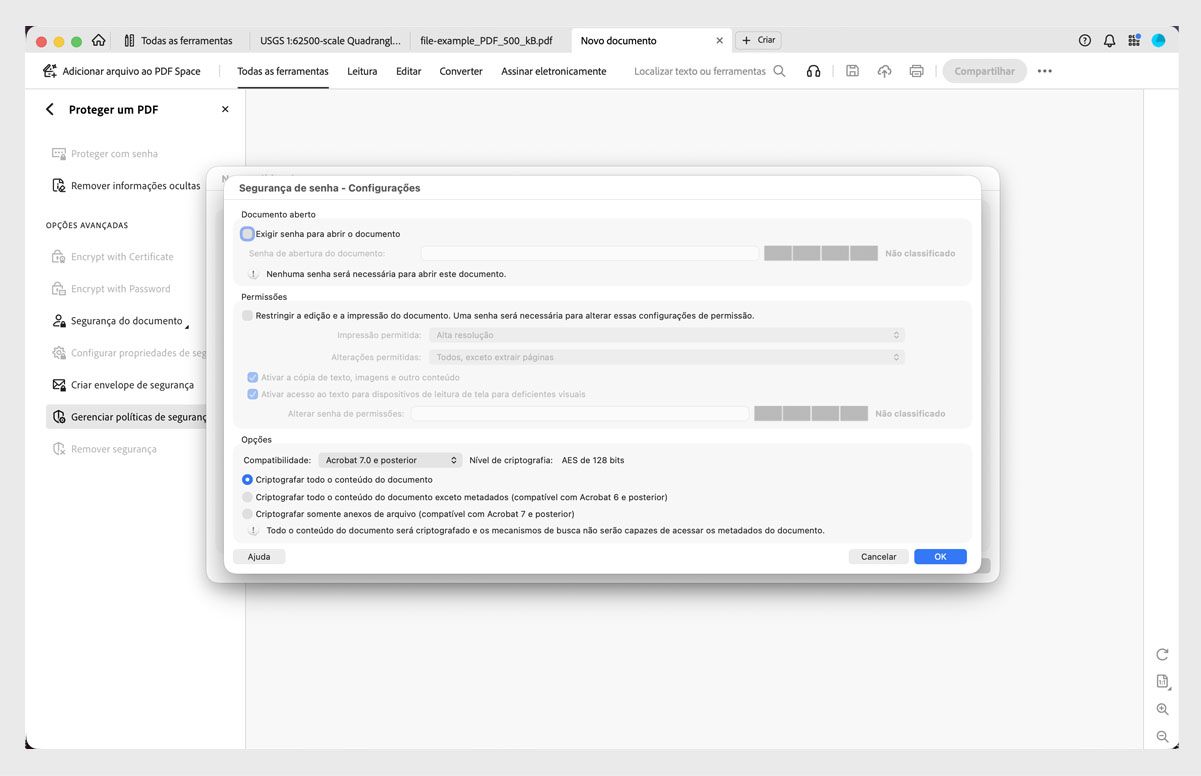Open Assinar eletronicamente menu
The image size is (1201, 776).
point(554,71)
